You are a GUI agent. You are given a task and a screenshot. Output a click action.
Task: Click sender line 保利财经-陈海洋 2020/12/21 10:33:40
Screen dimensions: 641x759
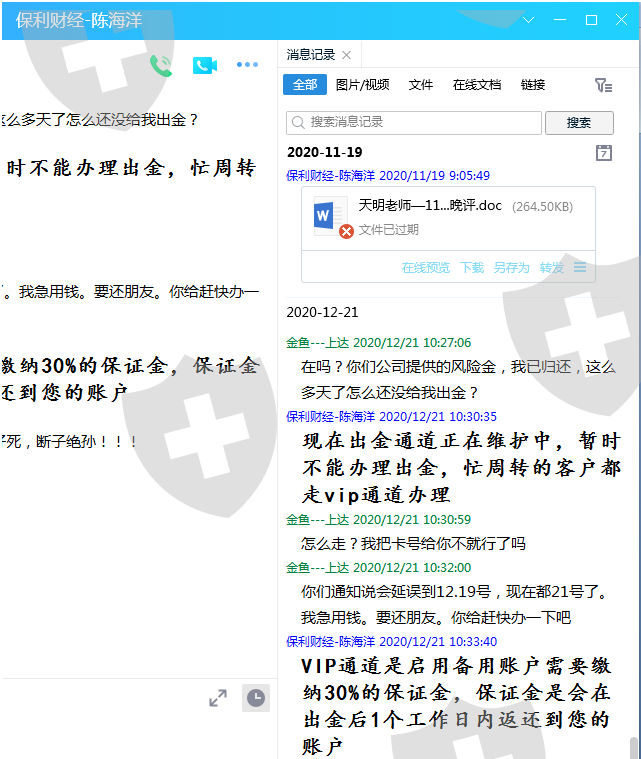[x=391, y=641]
